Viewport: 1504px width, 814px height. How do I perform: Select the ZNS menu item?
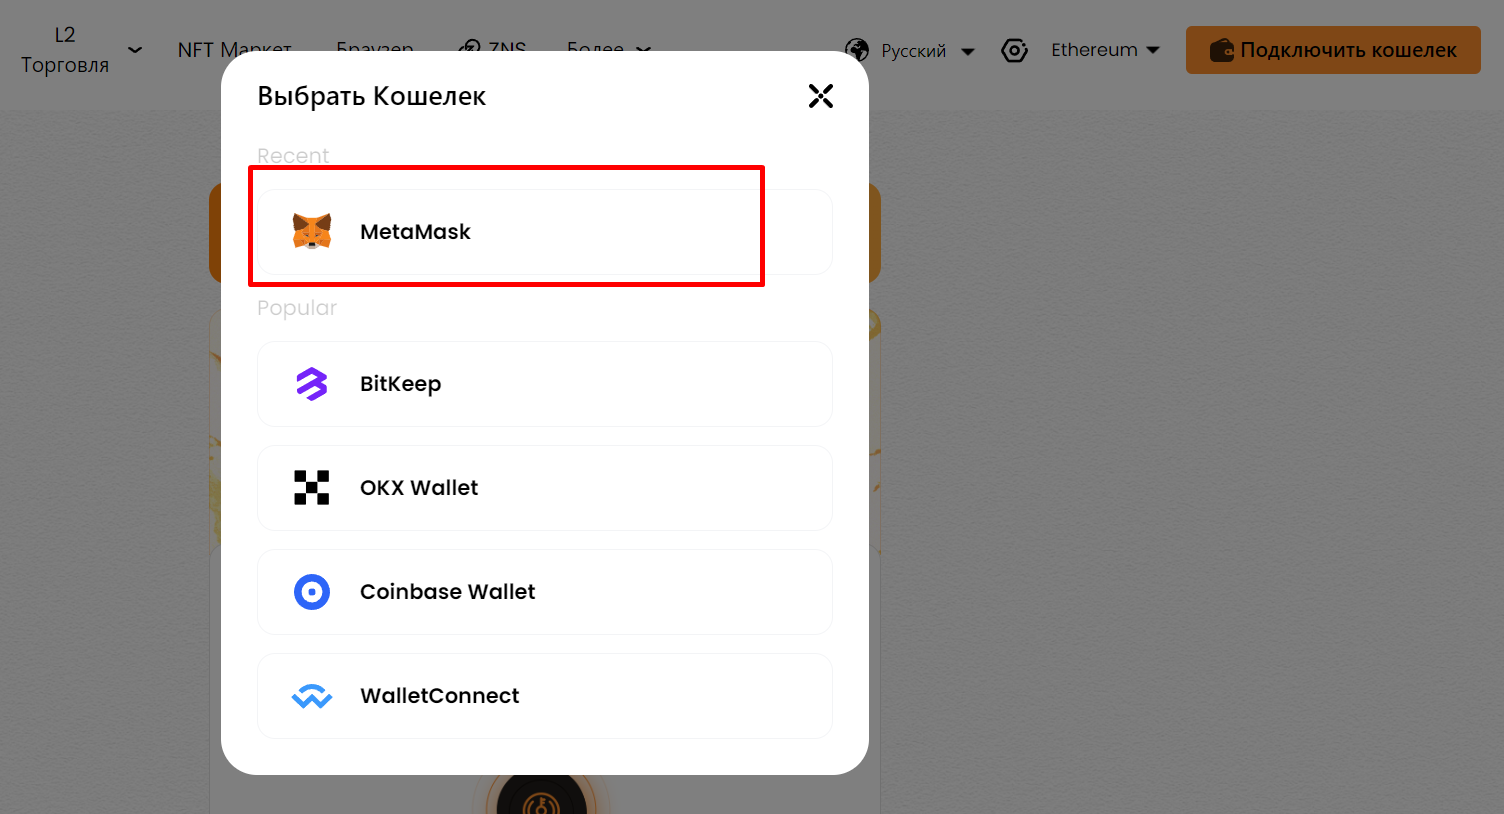494,47
